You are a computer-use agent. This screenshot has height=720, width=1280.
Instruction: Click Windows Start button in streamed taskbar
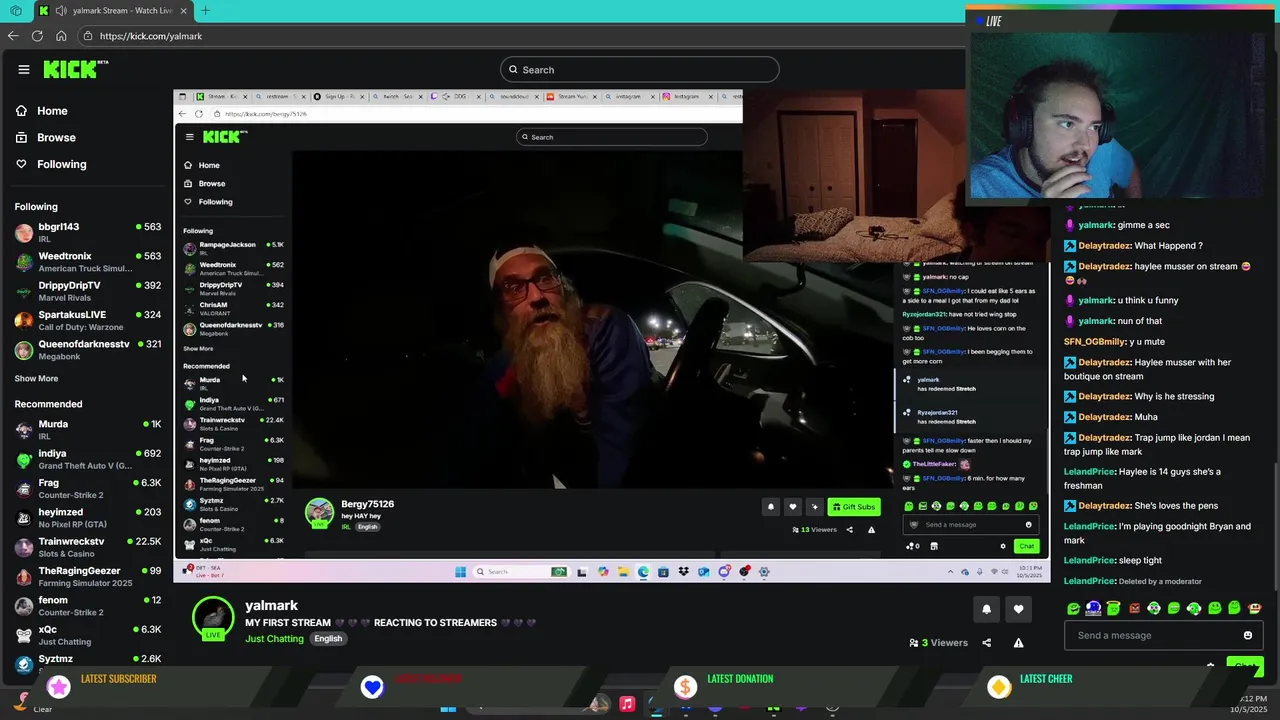tap(460, 572)
